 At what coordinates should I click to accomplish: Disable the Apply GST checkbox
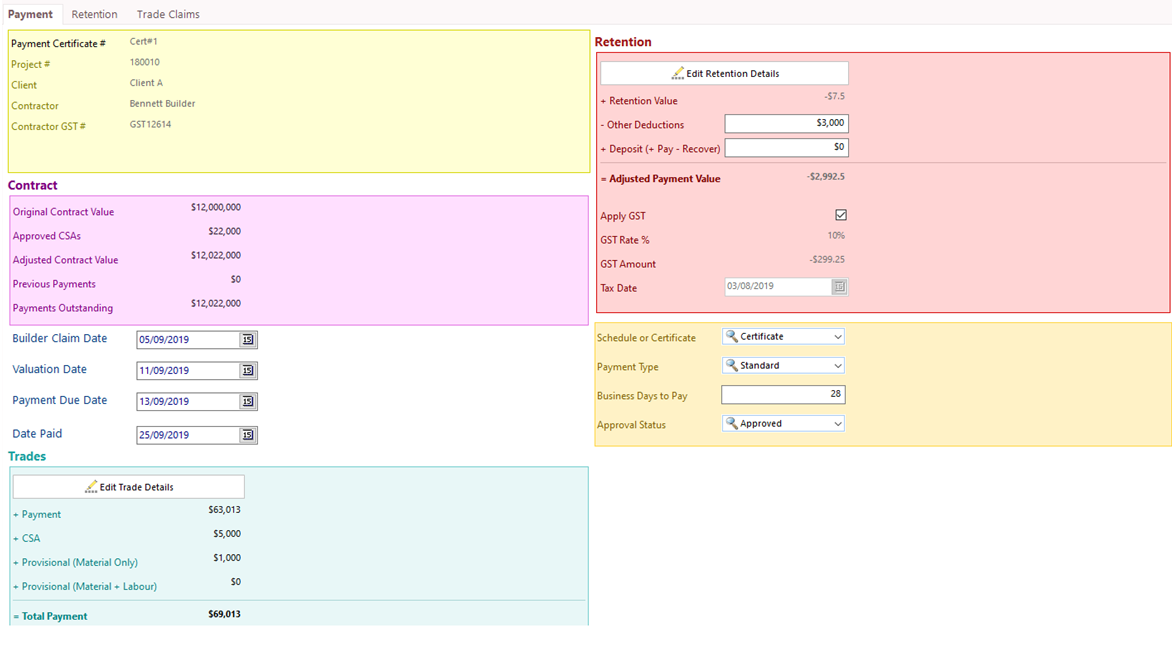point(840,214)
